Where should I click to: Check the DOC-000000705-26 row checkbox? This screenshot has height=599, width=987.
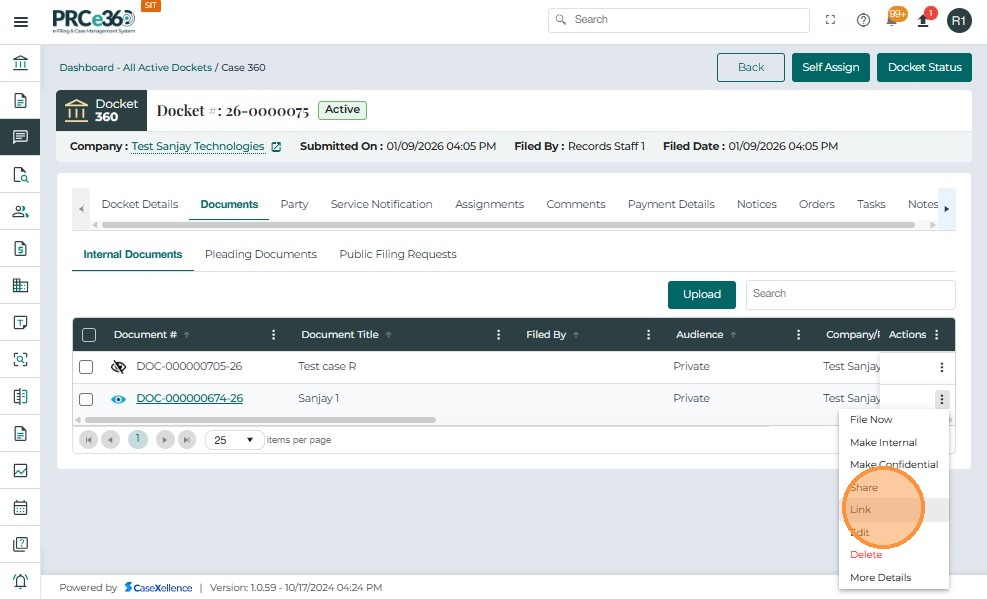coord(86,367)
